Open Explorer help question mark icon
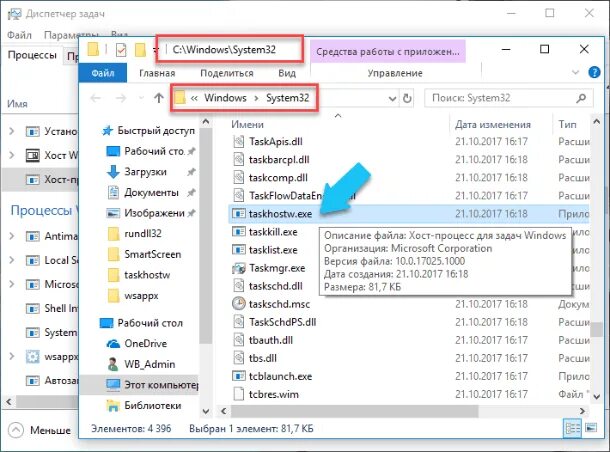Viewport: 610px width, 452px height. pyautogui.click(x=594, y=72)
